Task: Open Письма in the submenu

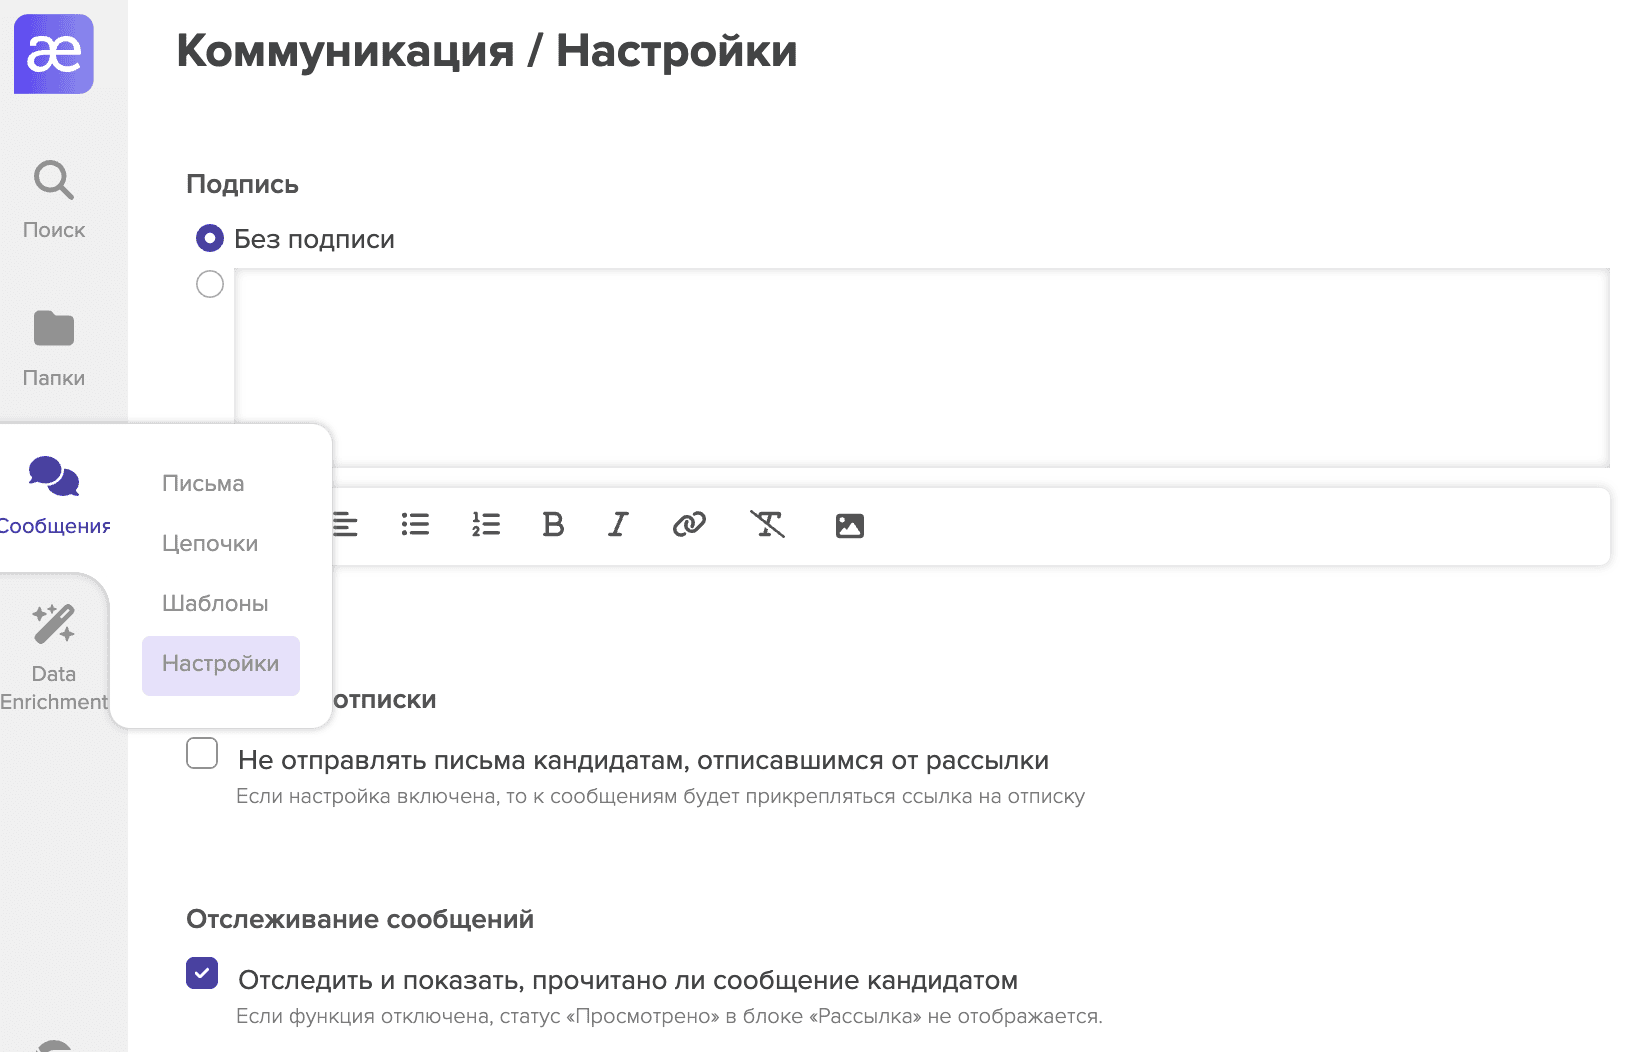Action: (x=203, y=484)
